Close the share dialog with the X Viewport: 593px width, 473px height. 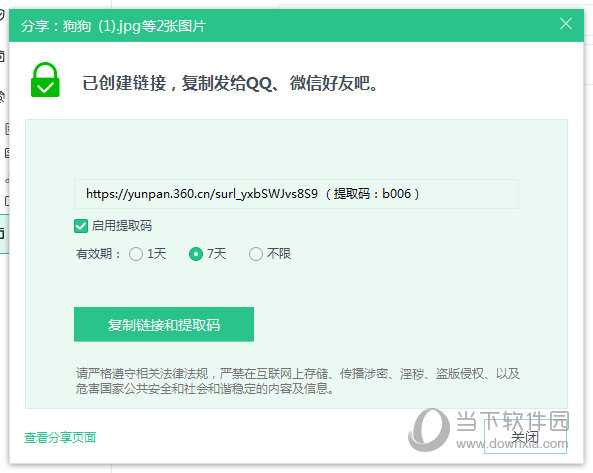coord(566,24)
